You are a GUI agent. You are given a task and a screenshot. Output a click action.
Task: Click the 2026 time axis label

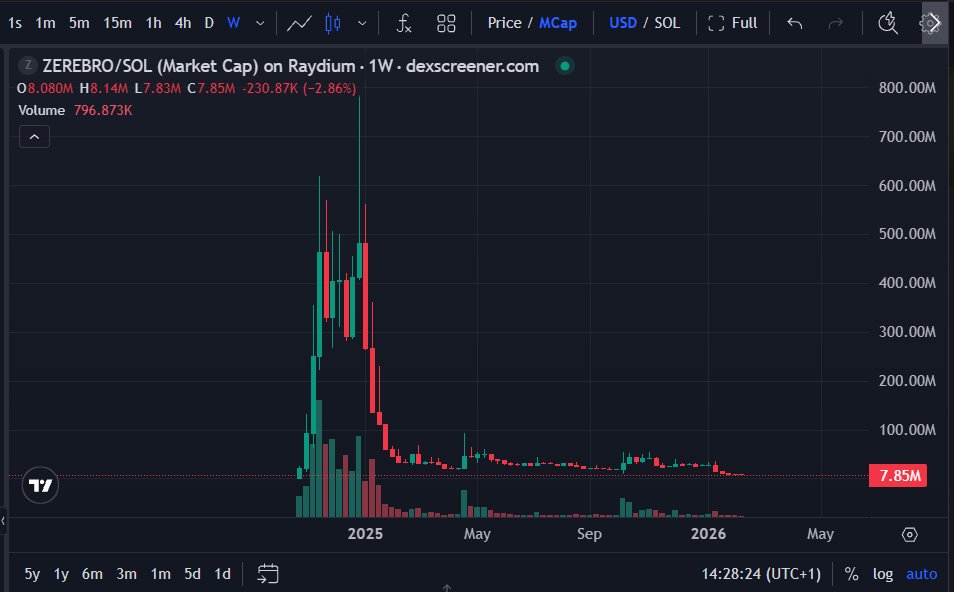point(708,534)
